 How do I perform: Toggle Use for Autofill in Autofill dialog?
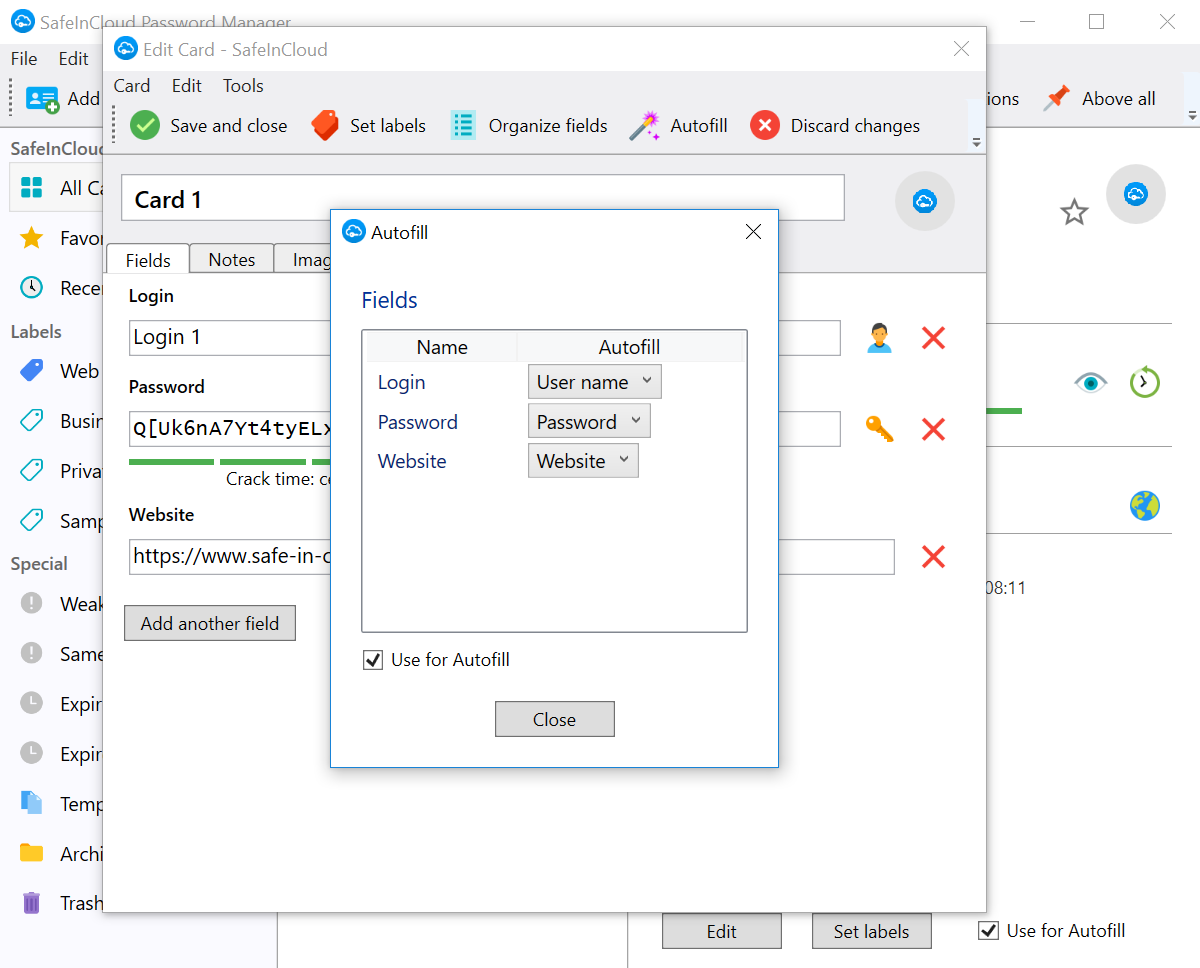tap(373, 660)
